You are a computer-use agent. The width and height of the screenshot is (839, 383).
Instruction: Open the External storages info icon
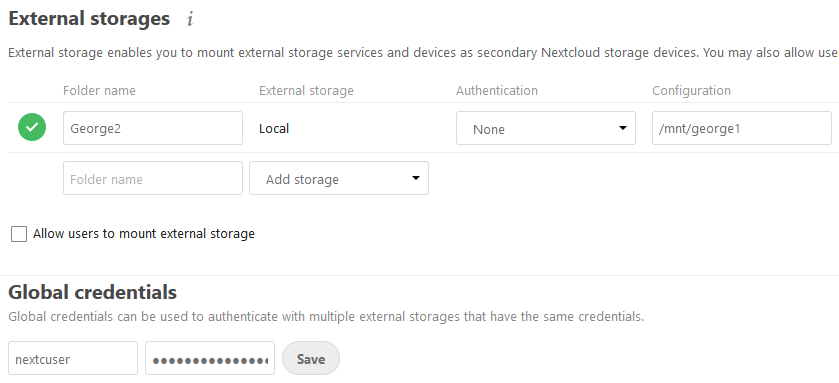[190, 20]
